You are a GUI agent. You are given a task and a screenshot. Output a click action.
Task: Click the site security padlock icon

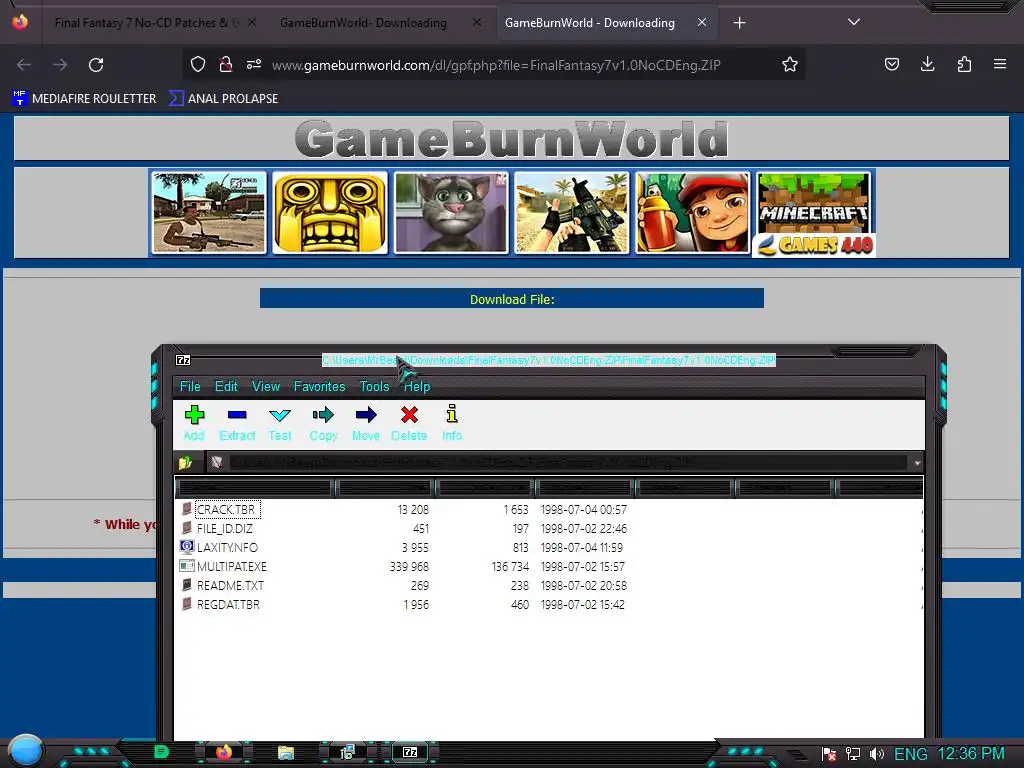226,65
